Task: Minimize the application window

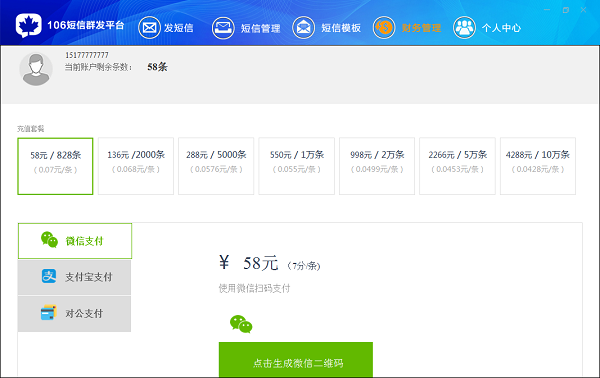Action: (x=547, y=10)
